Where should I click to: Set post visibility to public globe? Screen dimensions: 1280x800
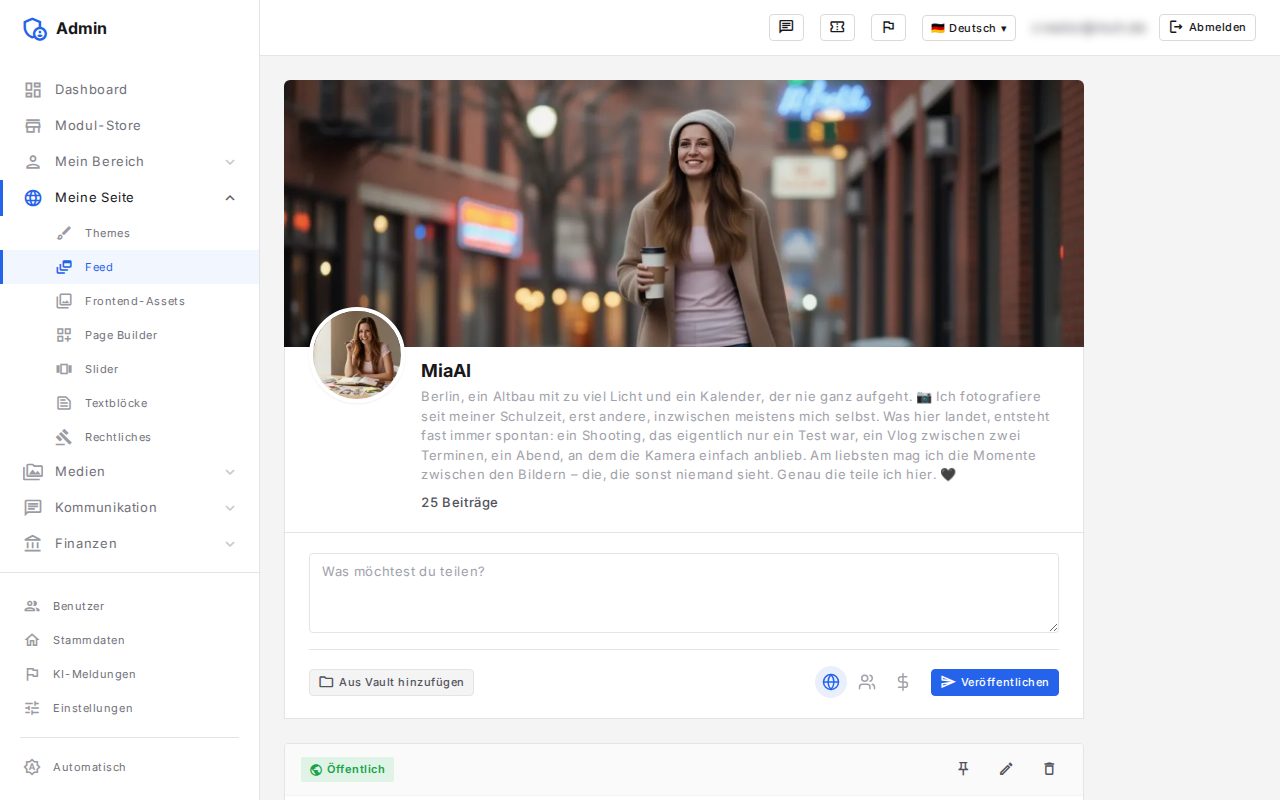click(831, 682)
